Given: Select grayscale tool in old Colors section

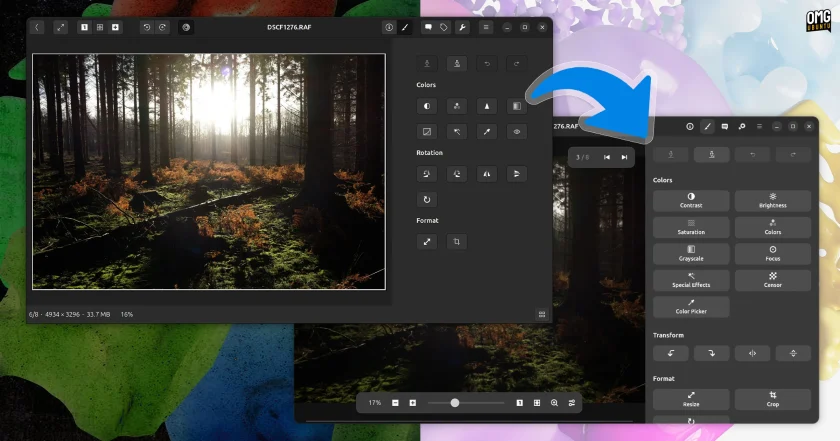Looking at the screenshot, I should 517,106.
